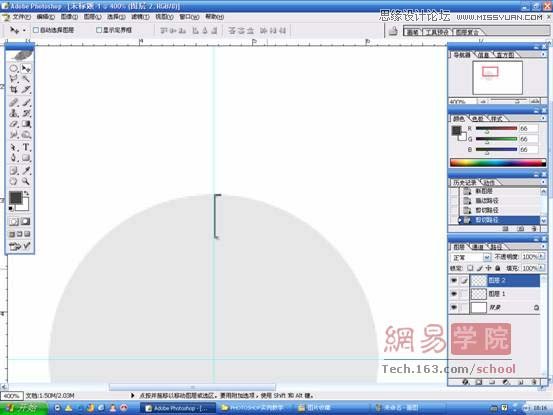
Task: Switch to the 动作 (Actions) tab
Action: point(489,182)
